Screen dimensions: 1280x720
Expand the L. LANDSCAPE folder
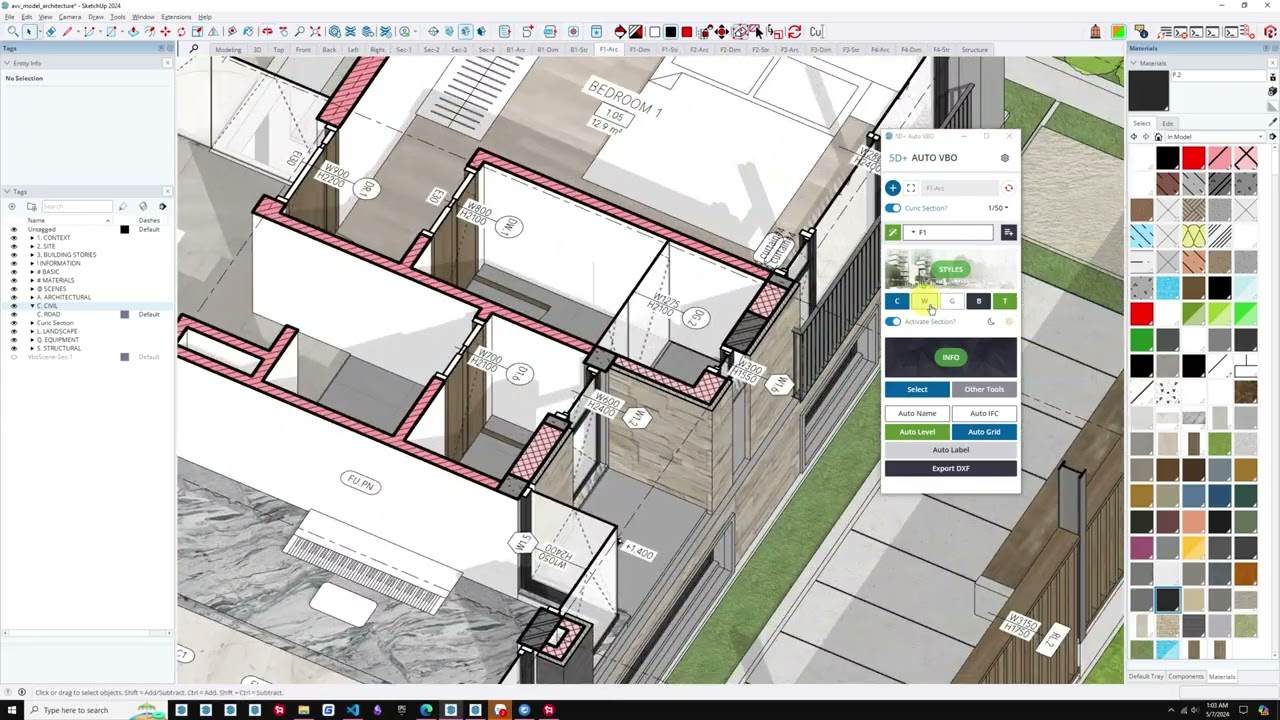[x=32, y=331]
